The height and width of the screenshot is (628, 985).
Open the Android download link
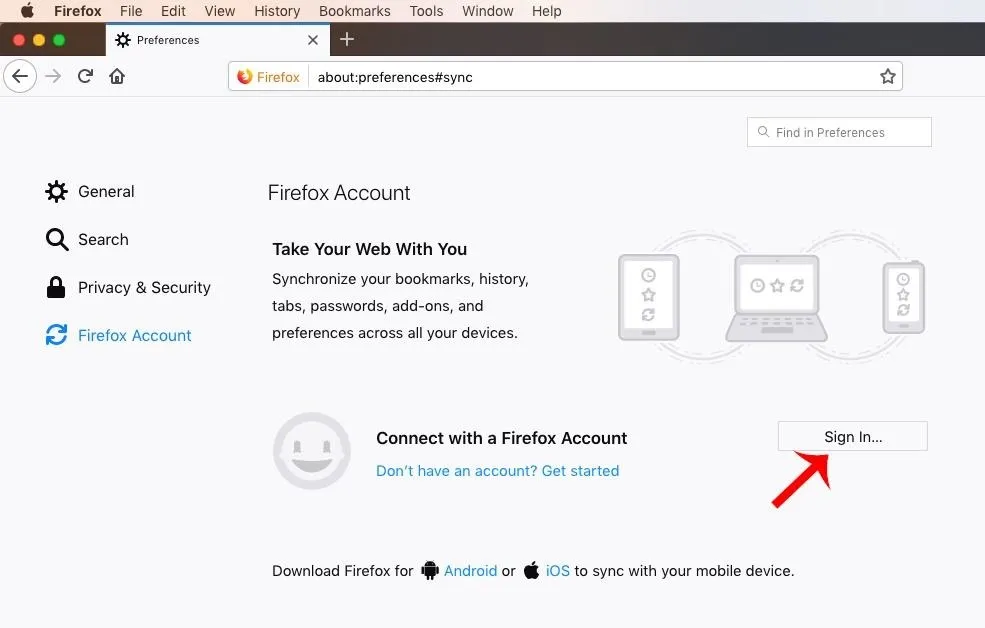pos(471,571)
